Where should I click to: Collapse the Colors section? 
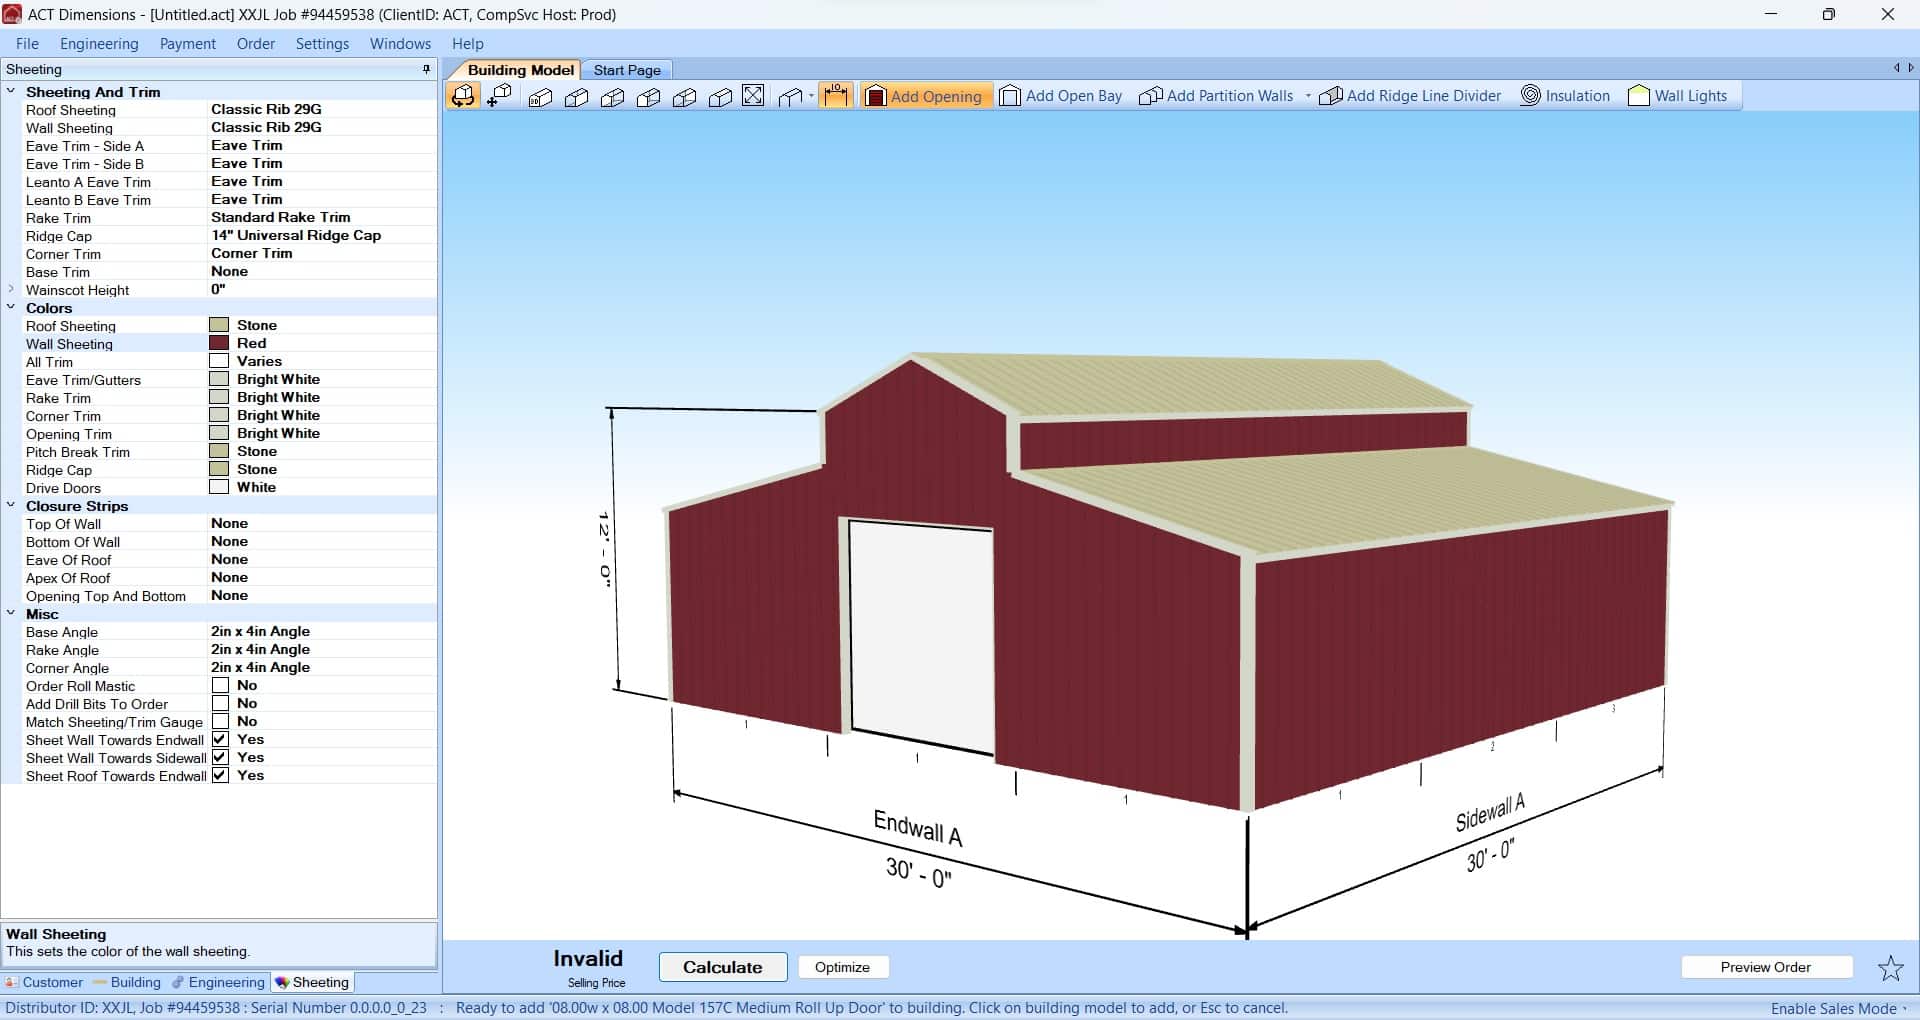pyautogui.click(x=11, y=308)
